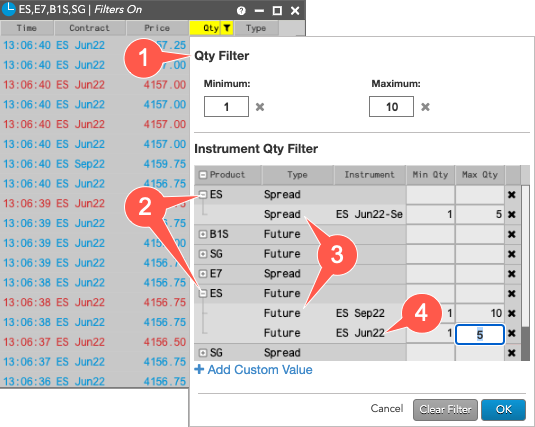
Task: Click the instrument table vertical scrollbar
Action: click(525, 273)
